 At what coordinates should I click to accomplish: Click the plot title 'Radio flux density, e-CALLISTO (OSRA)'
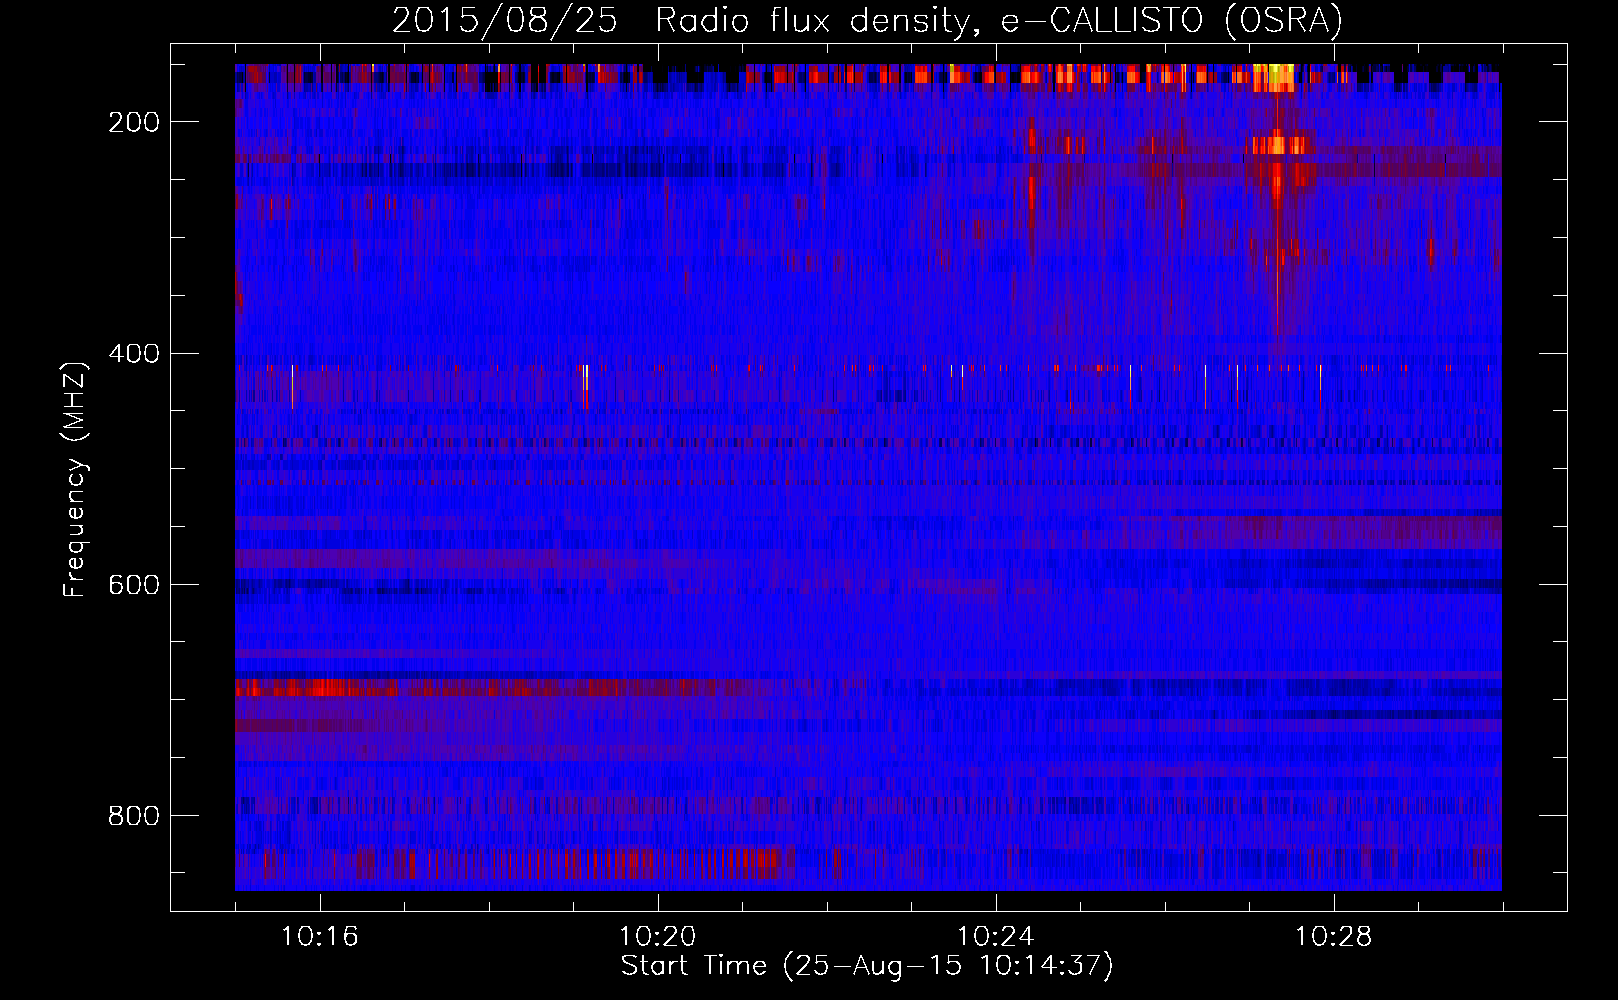[999, 20]
